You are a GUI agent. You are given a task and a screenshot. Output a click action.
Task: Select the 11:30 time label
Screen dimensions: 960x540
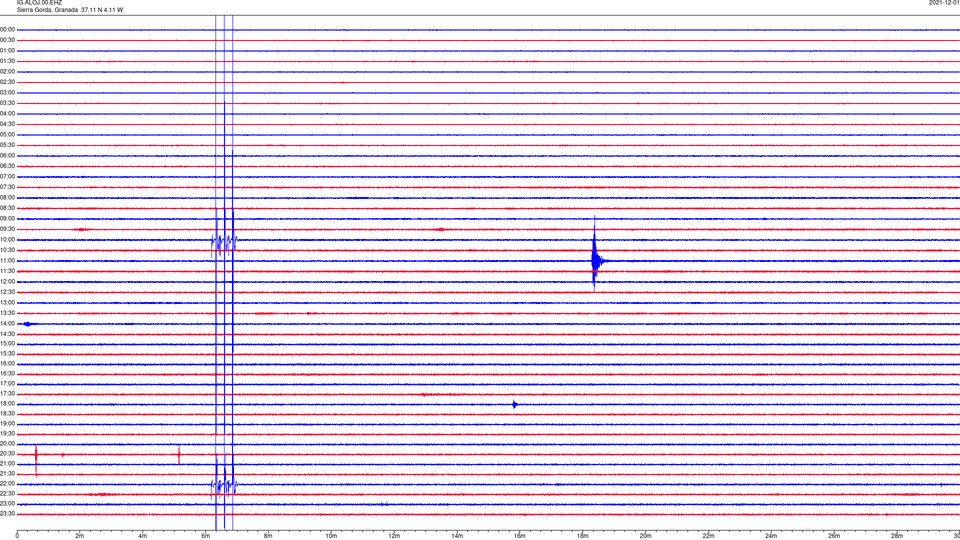(7, 271)
